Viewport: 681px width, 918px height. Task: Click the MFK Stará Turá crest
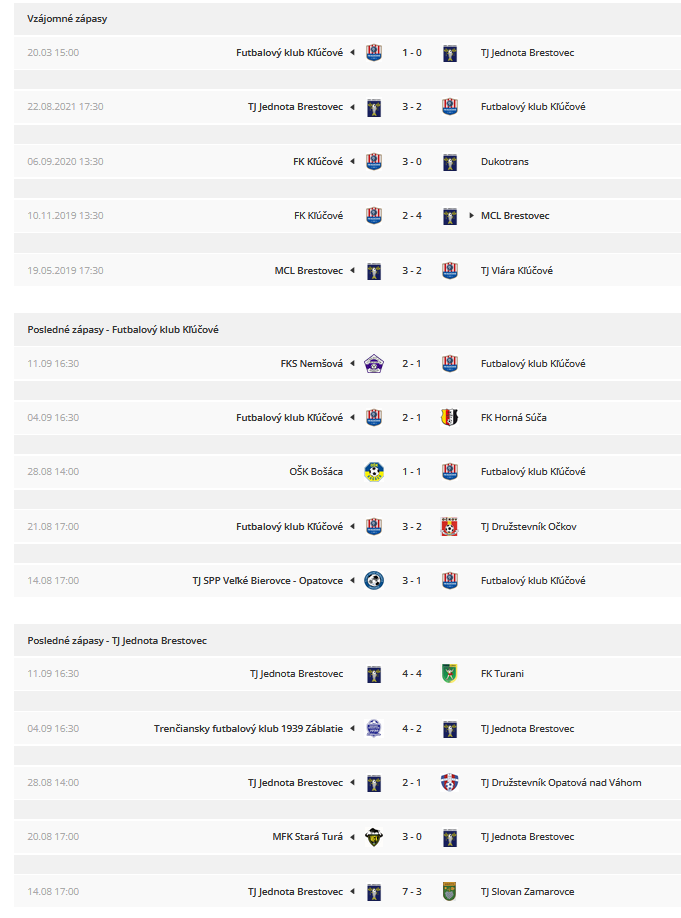tap(374, 837)
